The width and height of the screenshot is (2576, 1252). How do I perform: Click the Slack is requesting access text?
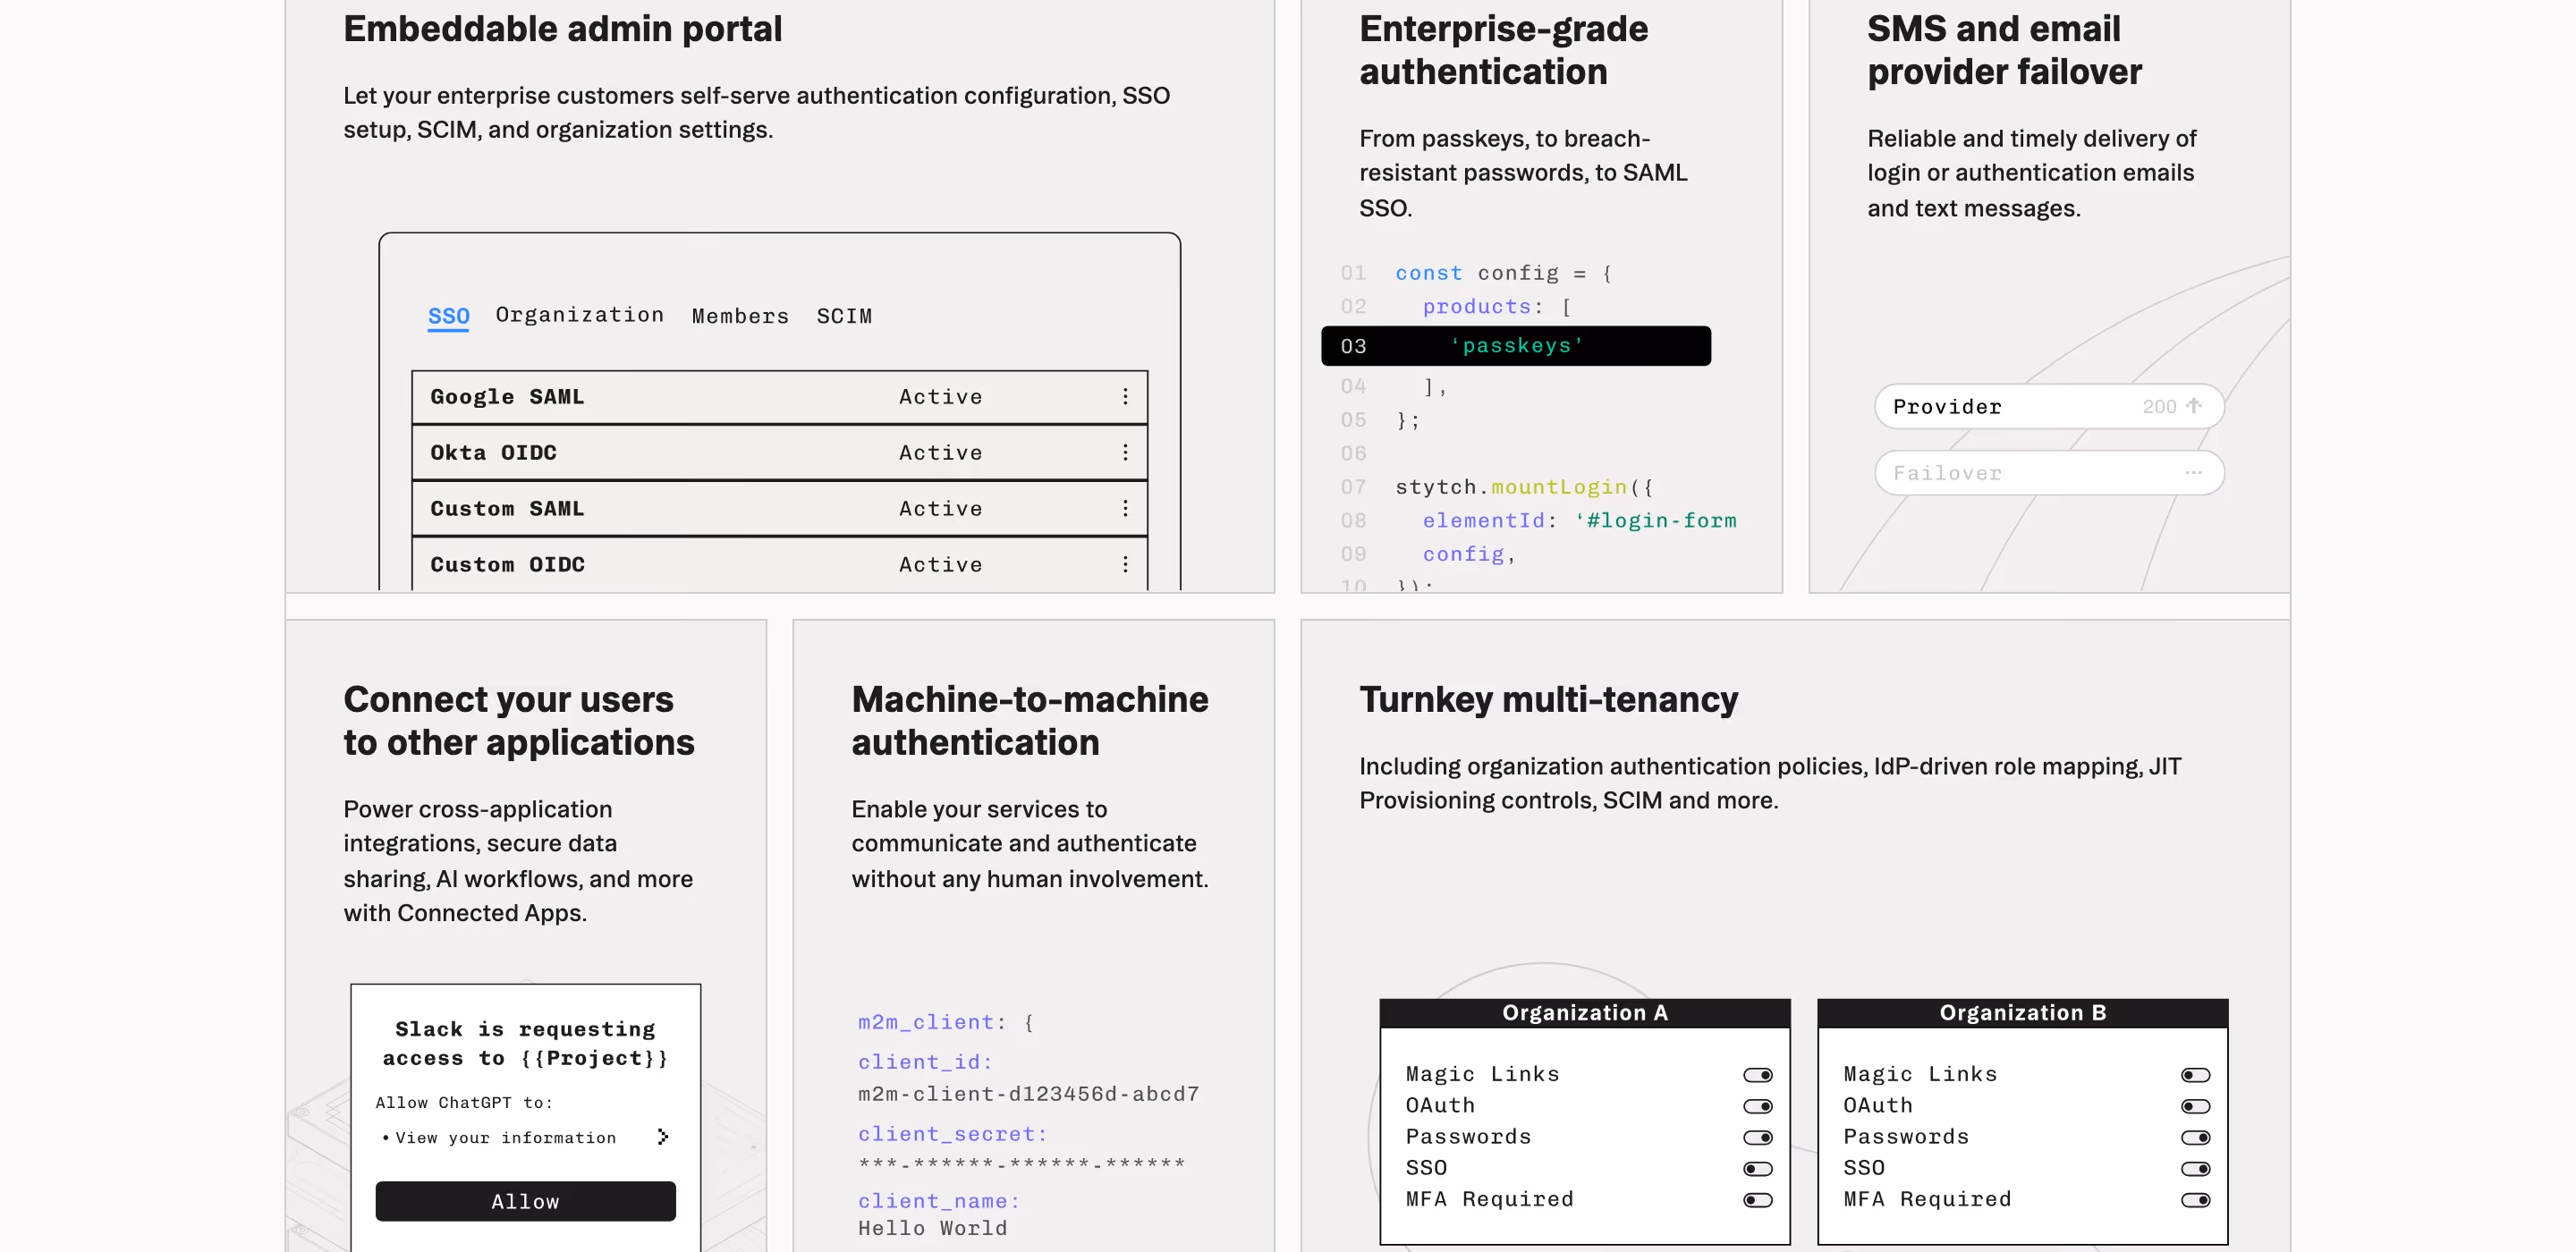(x=525, y=1044)
